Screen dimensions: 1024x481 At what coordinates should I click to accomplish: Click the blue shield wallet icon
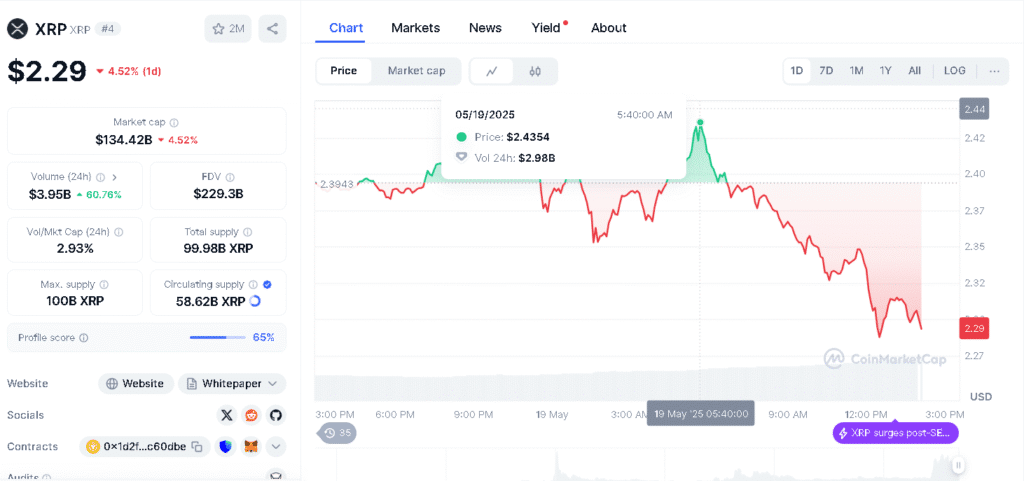coord(226,447)
